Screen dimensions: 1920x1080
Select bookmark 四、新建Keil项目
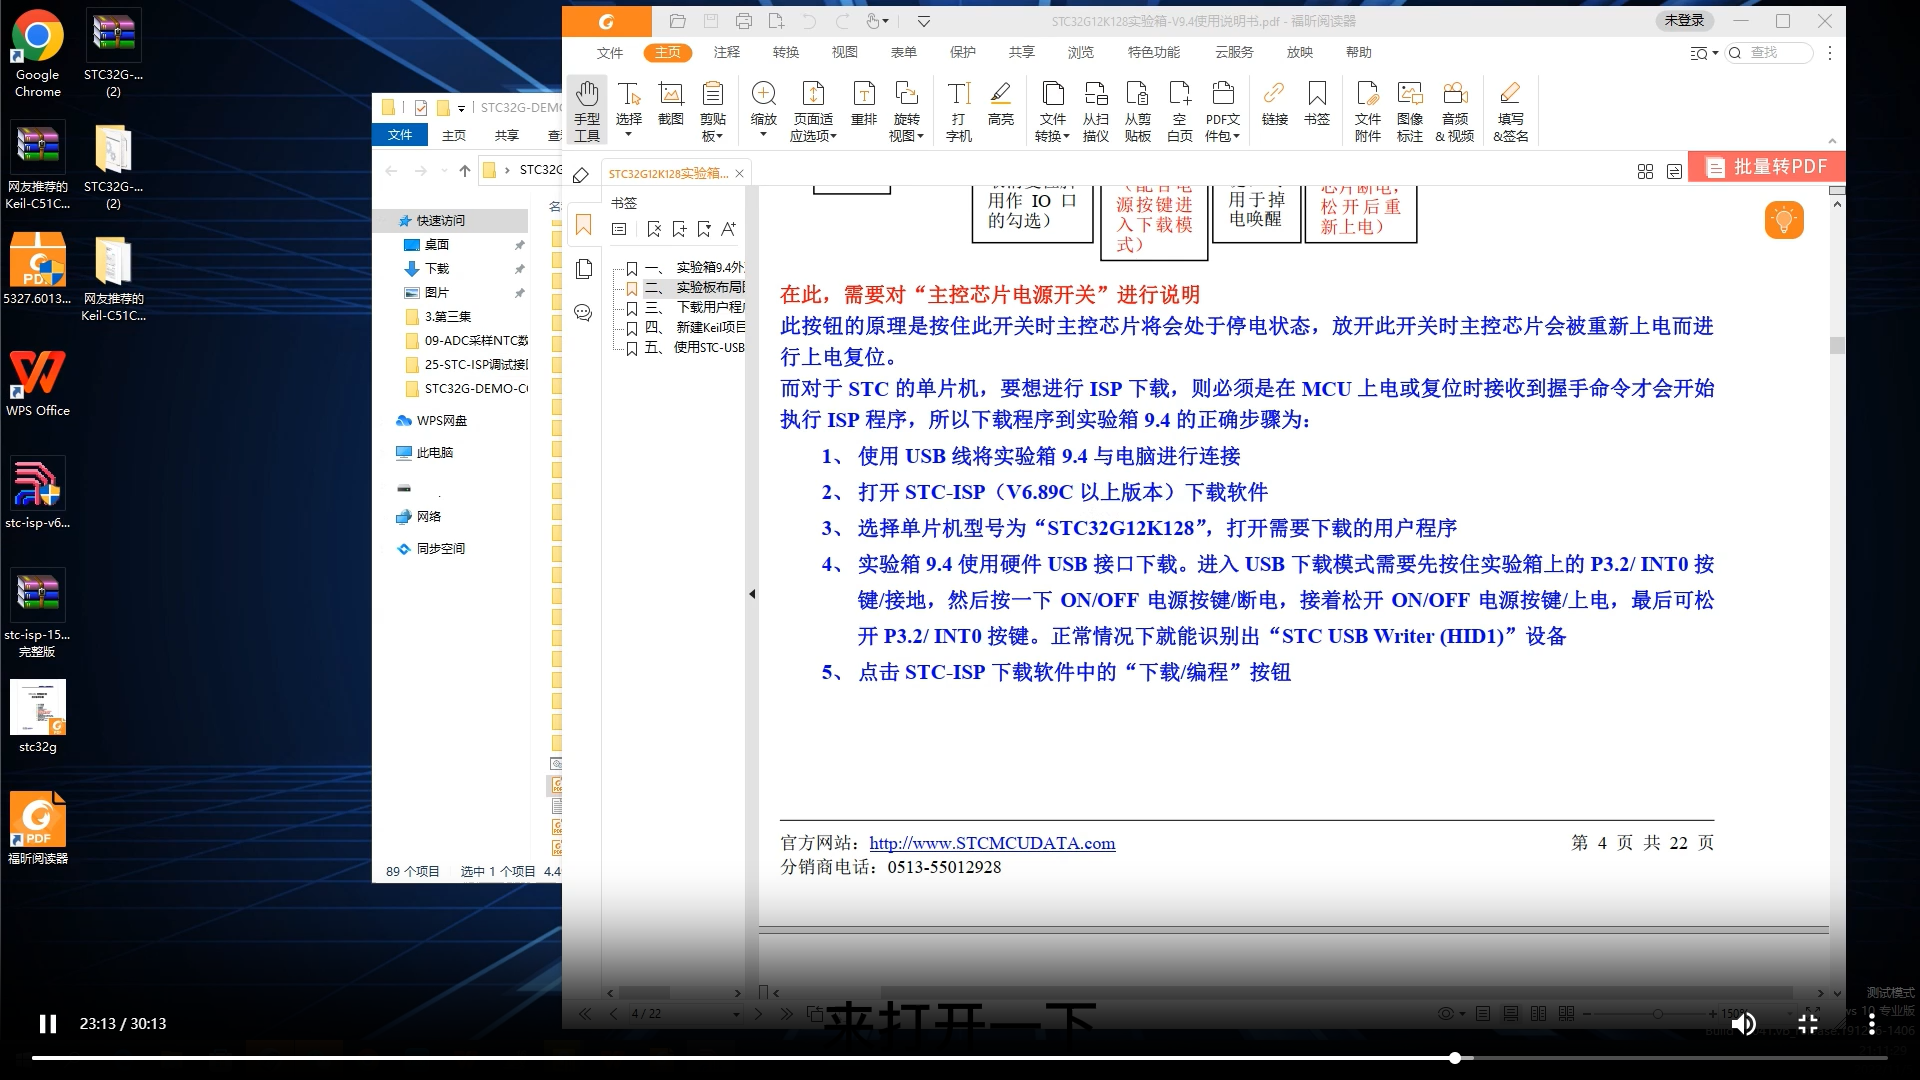694,327
